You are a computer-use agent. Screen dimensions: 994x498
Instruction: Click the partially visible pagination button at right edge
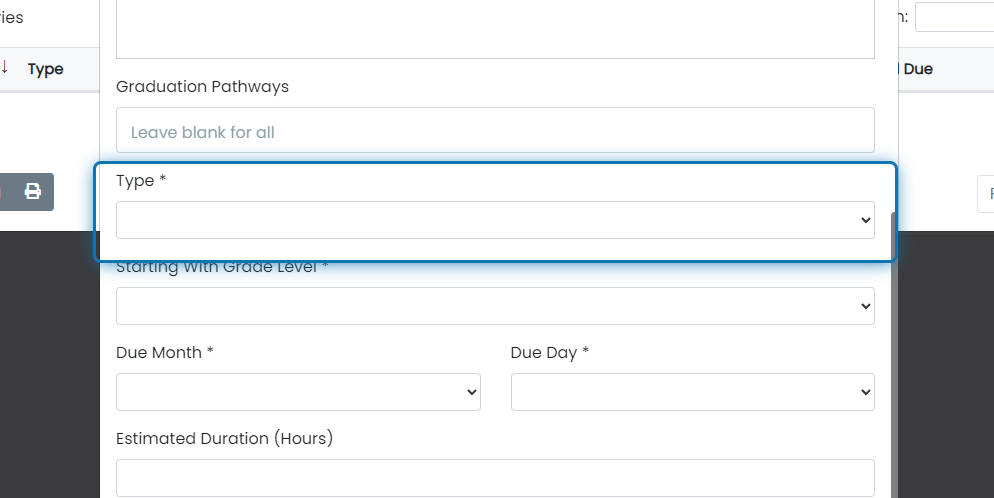(986, 194)
